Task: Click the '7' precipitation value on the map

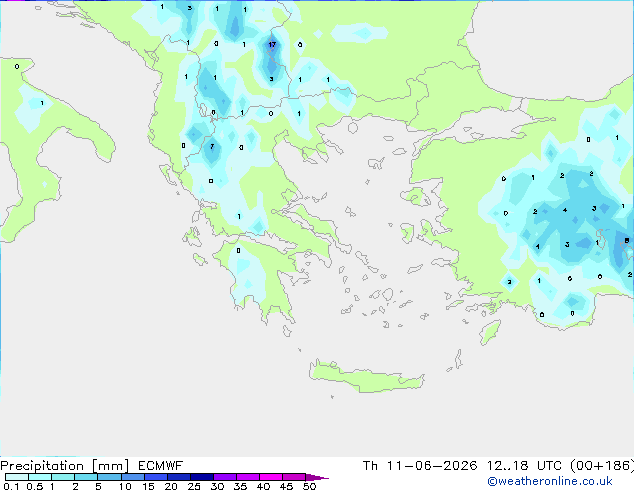Action: coord(212,146)
